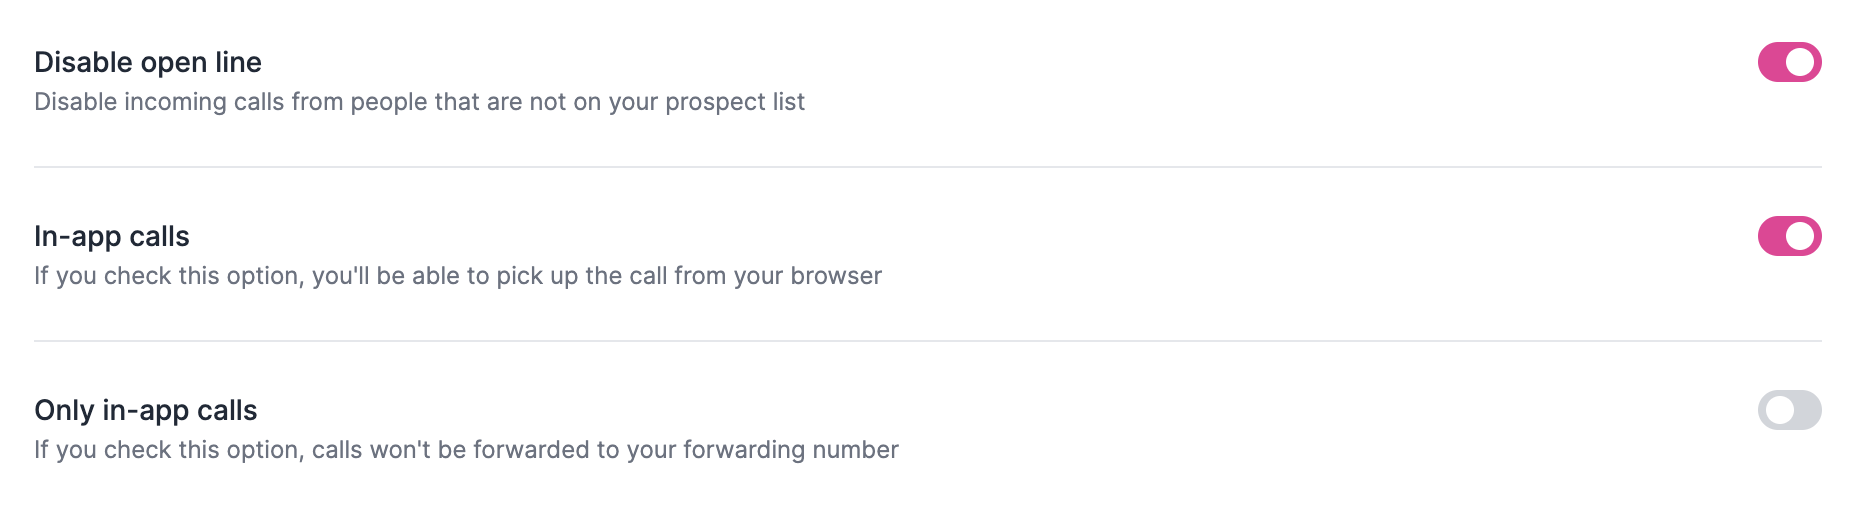This screenshot has height=514, width=1860.
Task: Click the forwarding number description text
Action: point(466,450)
